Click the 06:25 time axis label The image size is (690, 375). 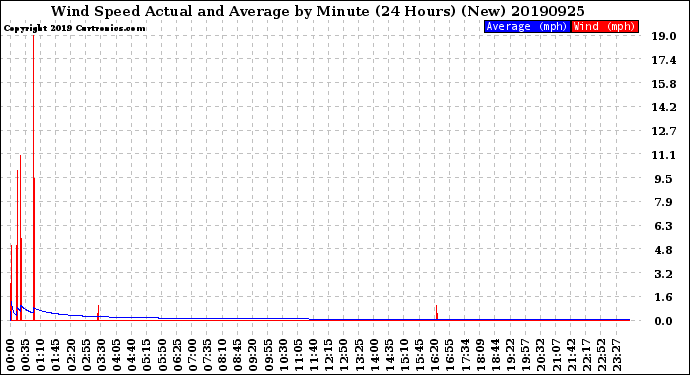177,355
